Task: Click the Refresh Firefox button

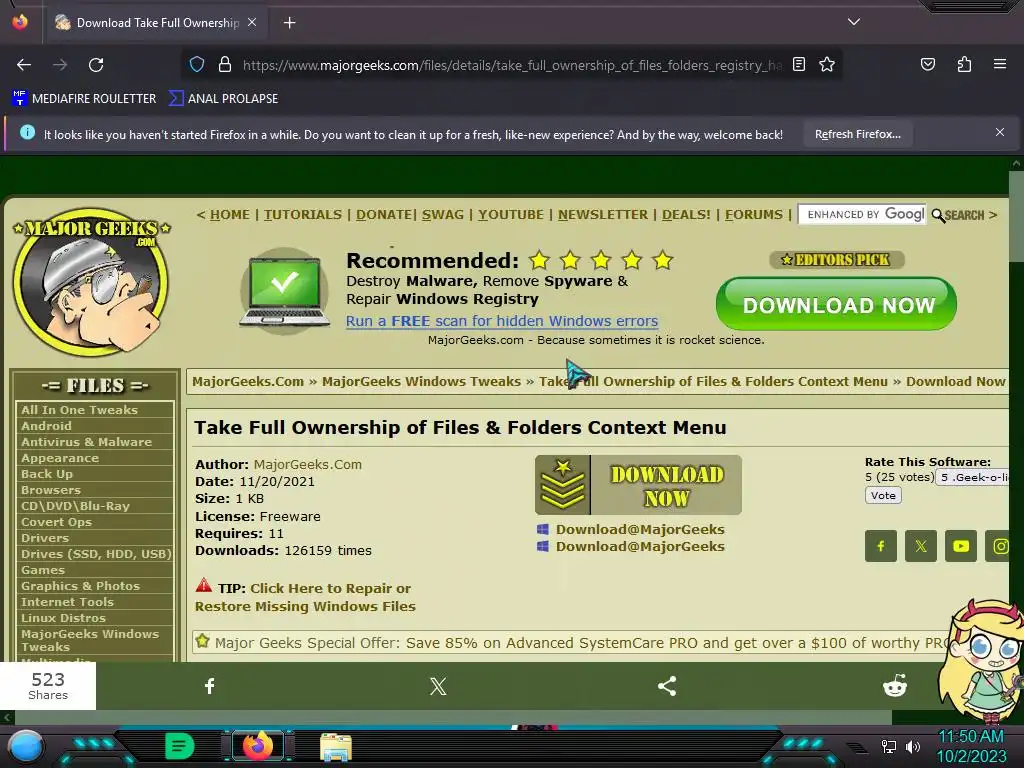Action: [857, 135]
